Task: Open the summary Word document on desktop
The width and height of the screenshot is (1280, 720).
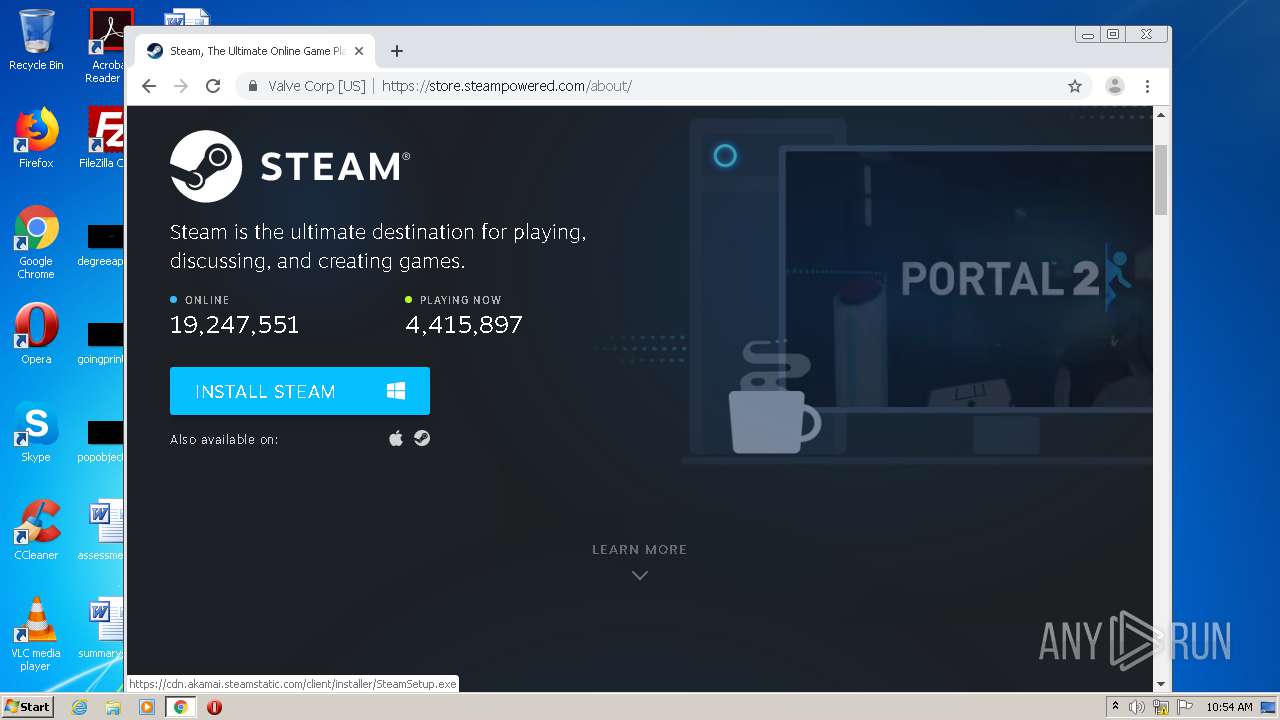Action: coord(102,628)
